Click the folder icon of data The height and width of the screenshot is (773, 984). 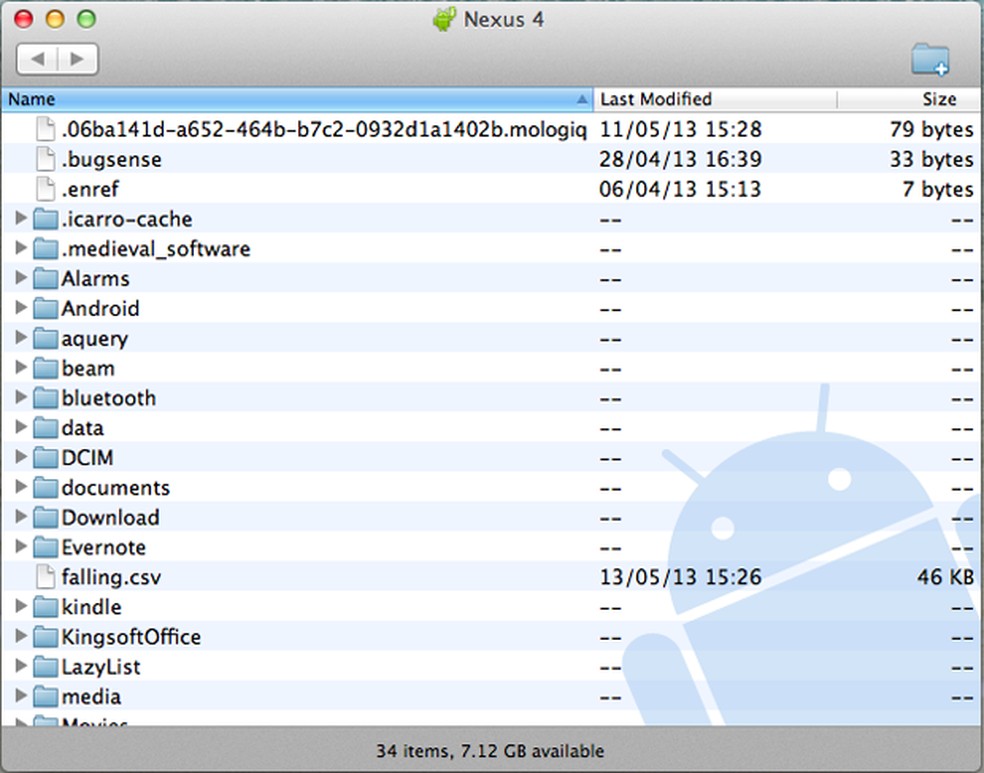pyautogui.click(x=45, y=428)
